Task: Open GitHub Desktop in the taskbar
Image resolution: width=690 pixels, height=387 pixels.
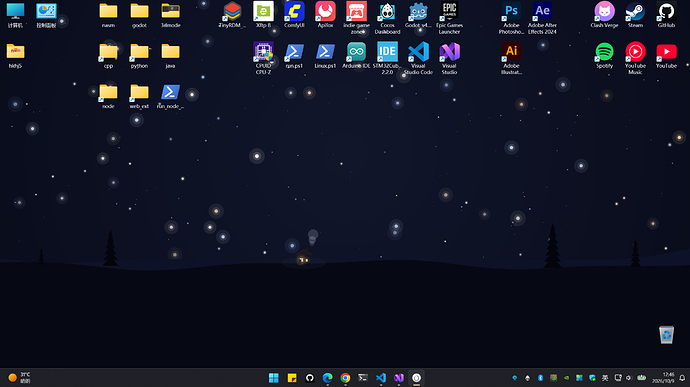Action: click(310, 378)
